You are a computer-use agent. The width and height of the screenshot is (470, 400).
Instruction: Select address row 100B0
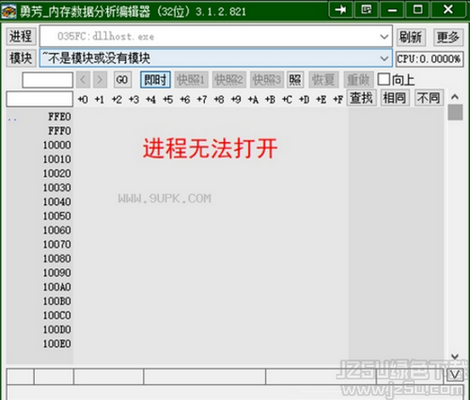click(x=57, y=301)
